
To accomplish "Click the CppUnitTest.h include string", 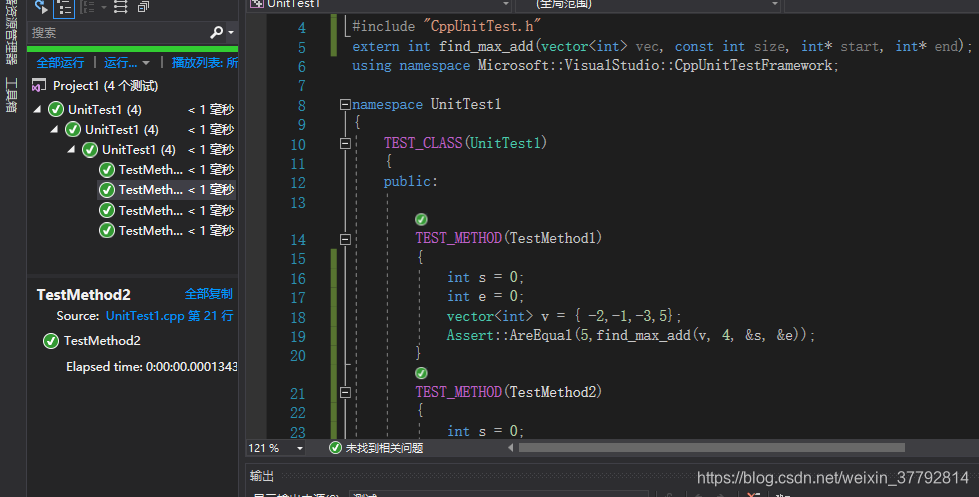I will pyautogui.click(x=481, y=26).
